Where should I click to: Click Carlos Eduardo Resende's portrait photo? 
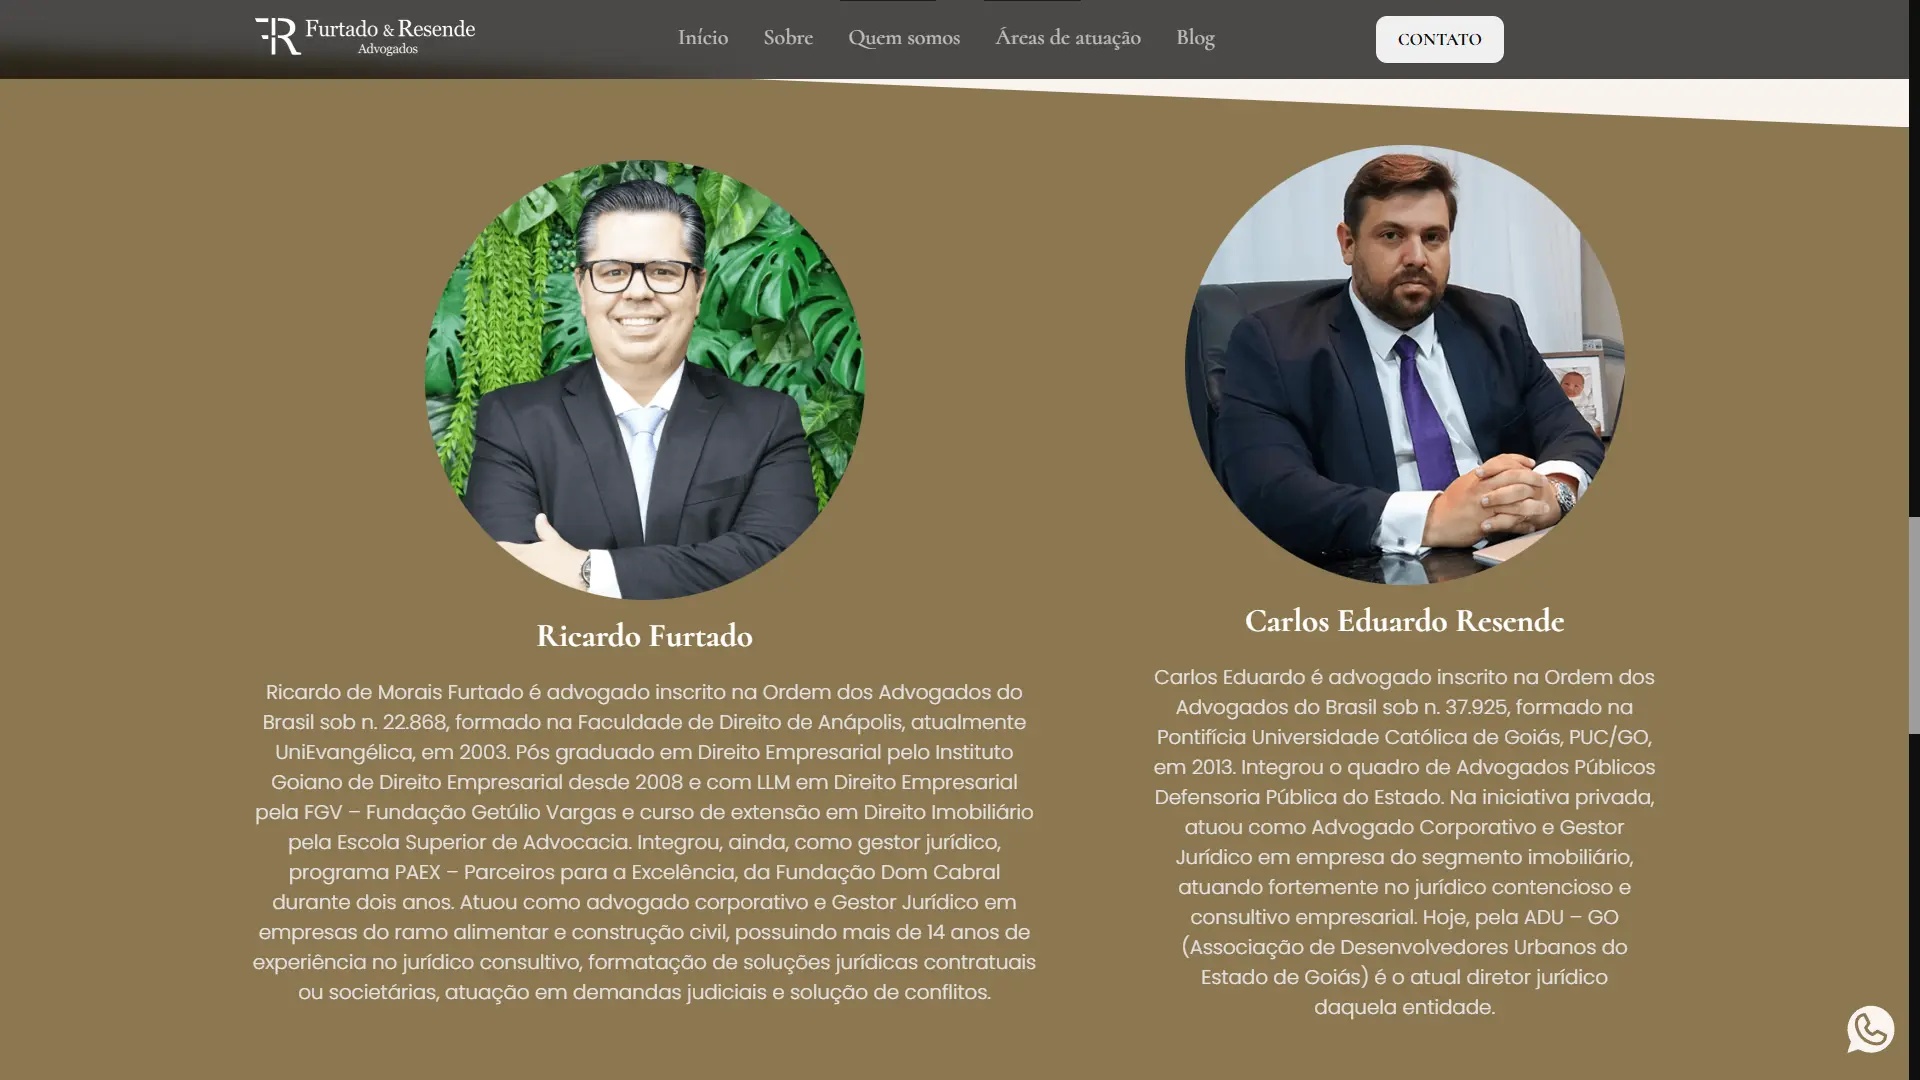[x=1405, y=365]
